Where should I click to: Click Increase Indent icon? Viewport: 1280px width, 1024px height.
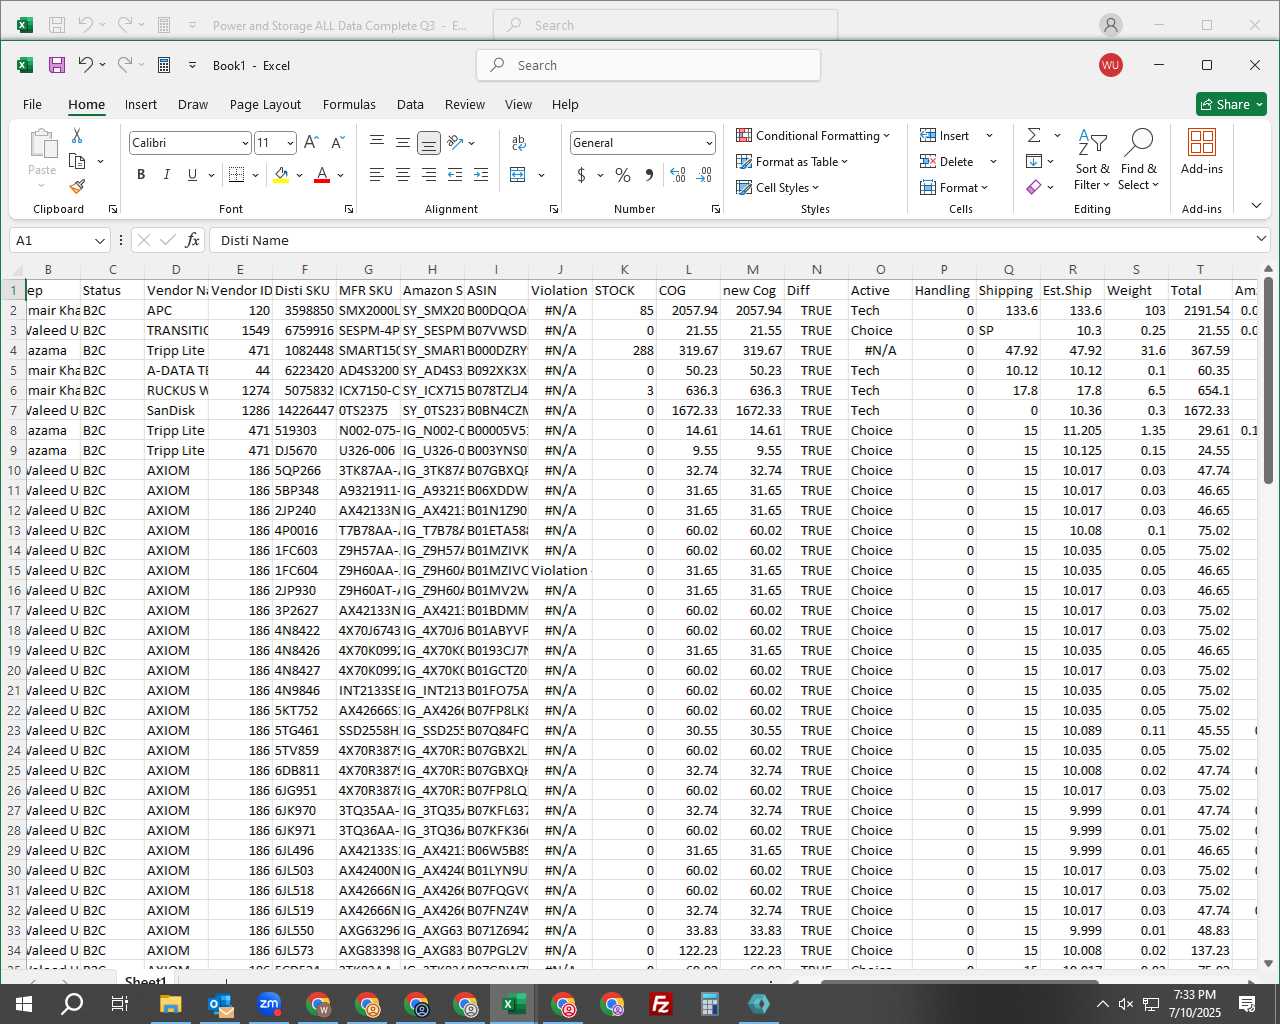481,175
